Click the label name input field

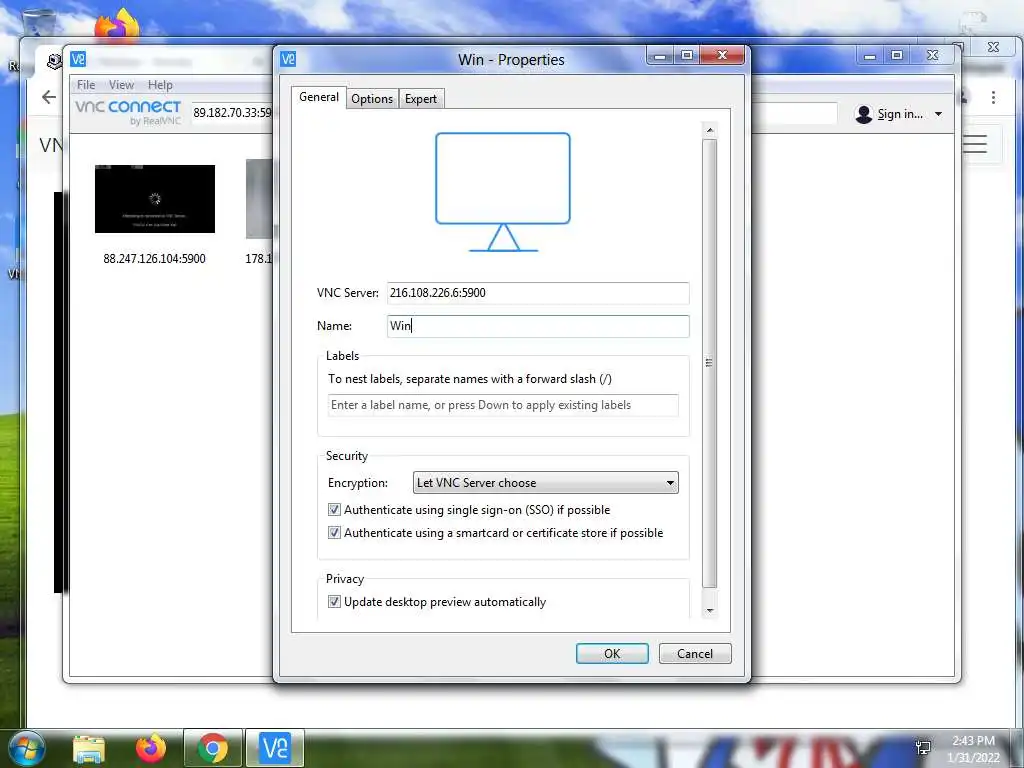click(503, 405)
